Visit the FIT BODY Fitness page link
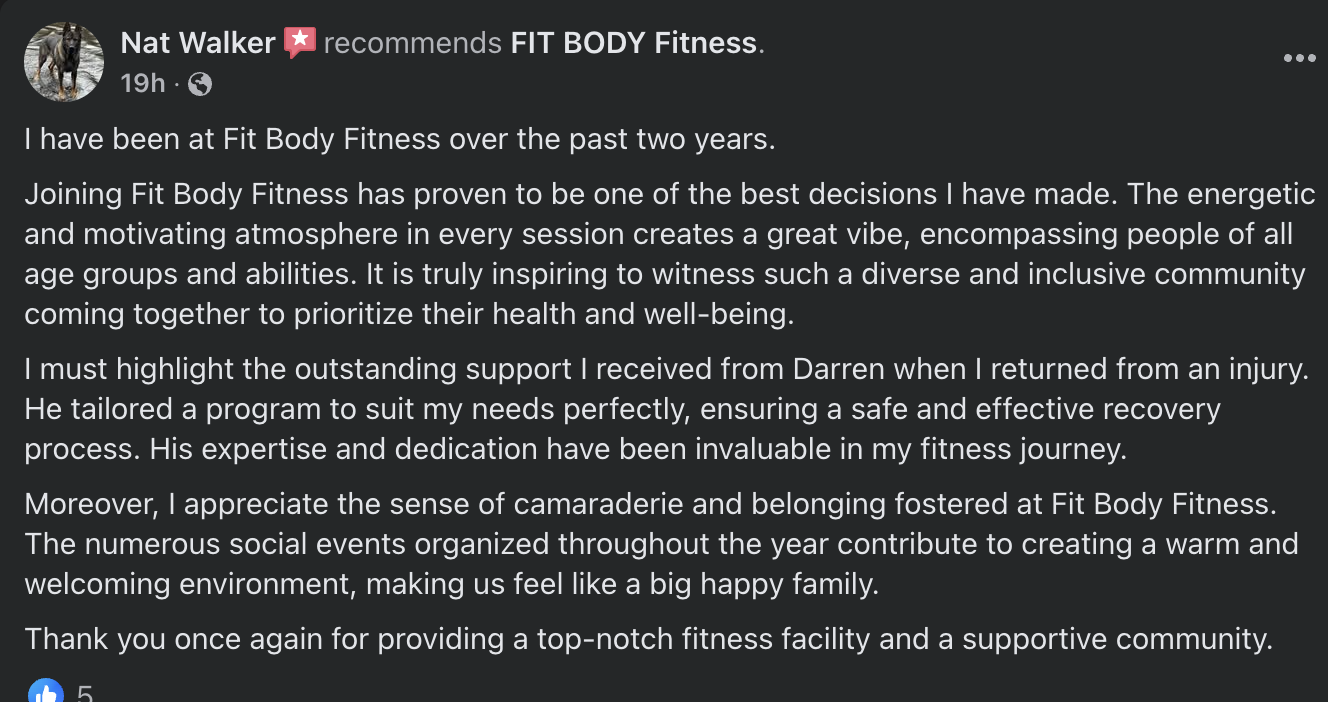Viewport: 1328px width, 702px height. click(x=634, y=43)
